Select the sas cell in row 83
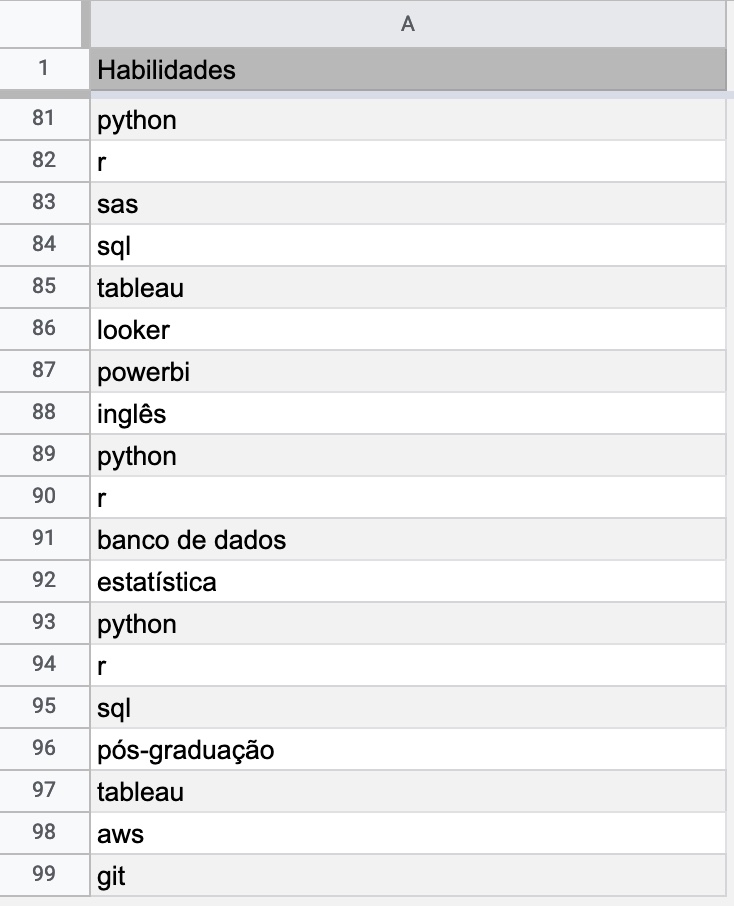The image size is (734, 906). pyautogui.click(x=408, y=203)
